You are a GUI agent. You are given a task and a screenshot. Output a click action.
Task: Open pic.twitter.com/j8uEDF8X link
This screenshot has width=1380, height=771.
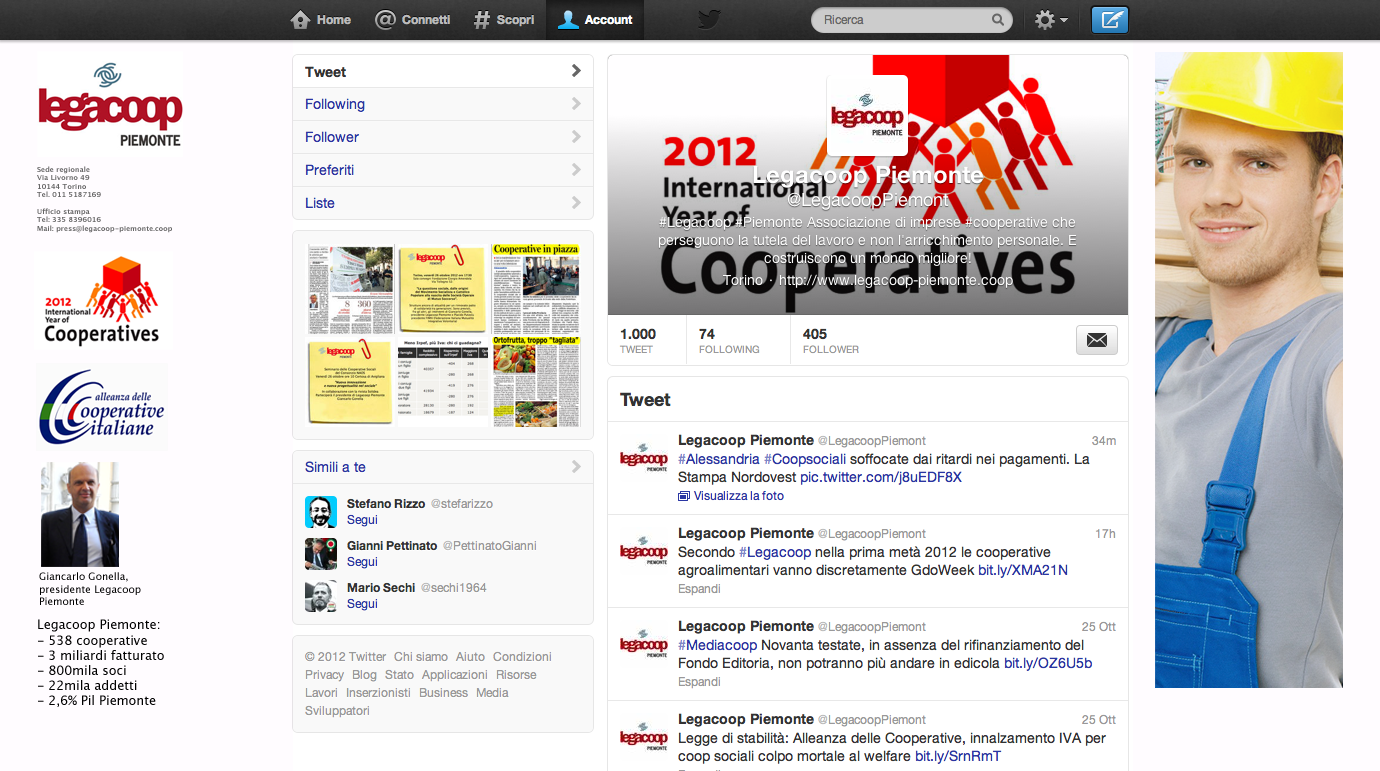(881, 477)
